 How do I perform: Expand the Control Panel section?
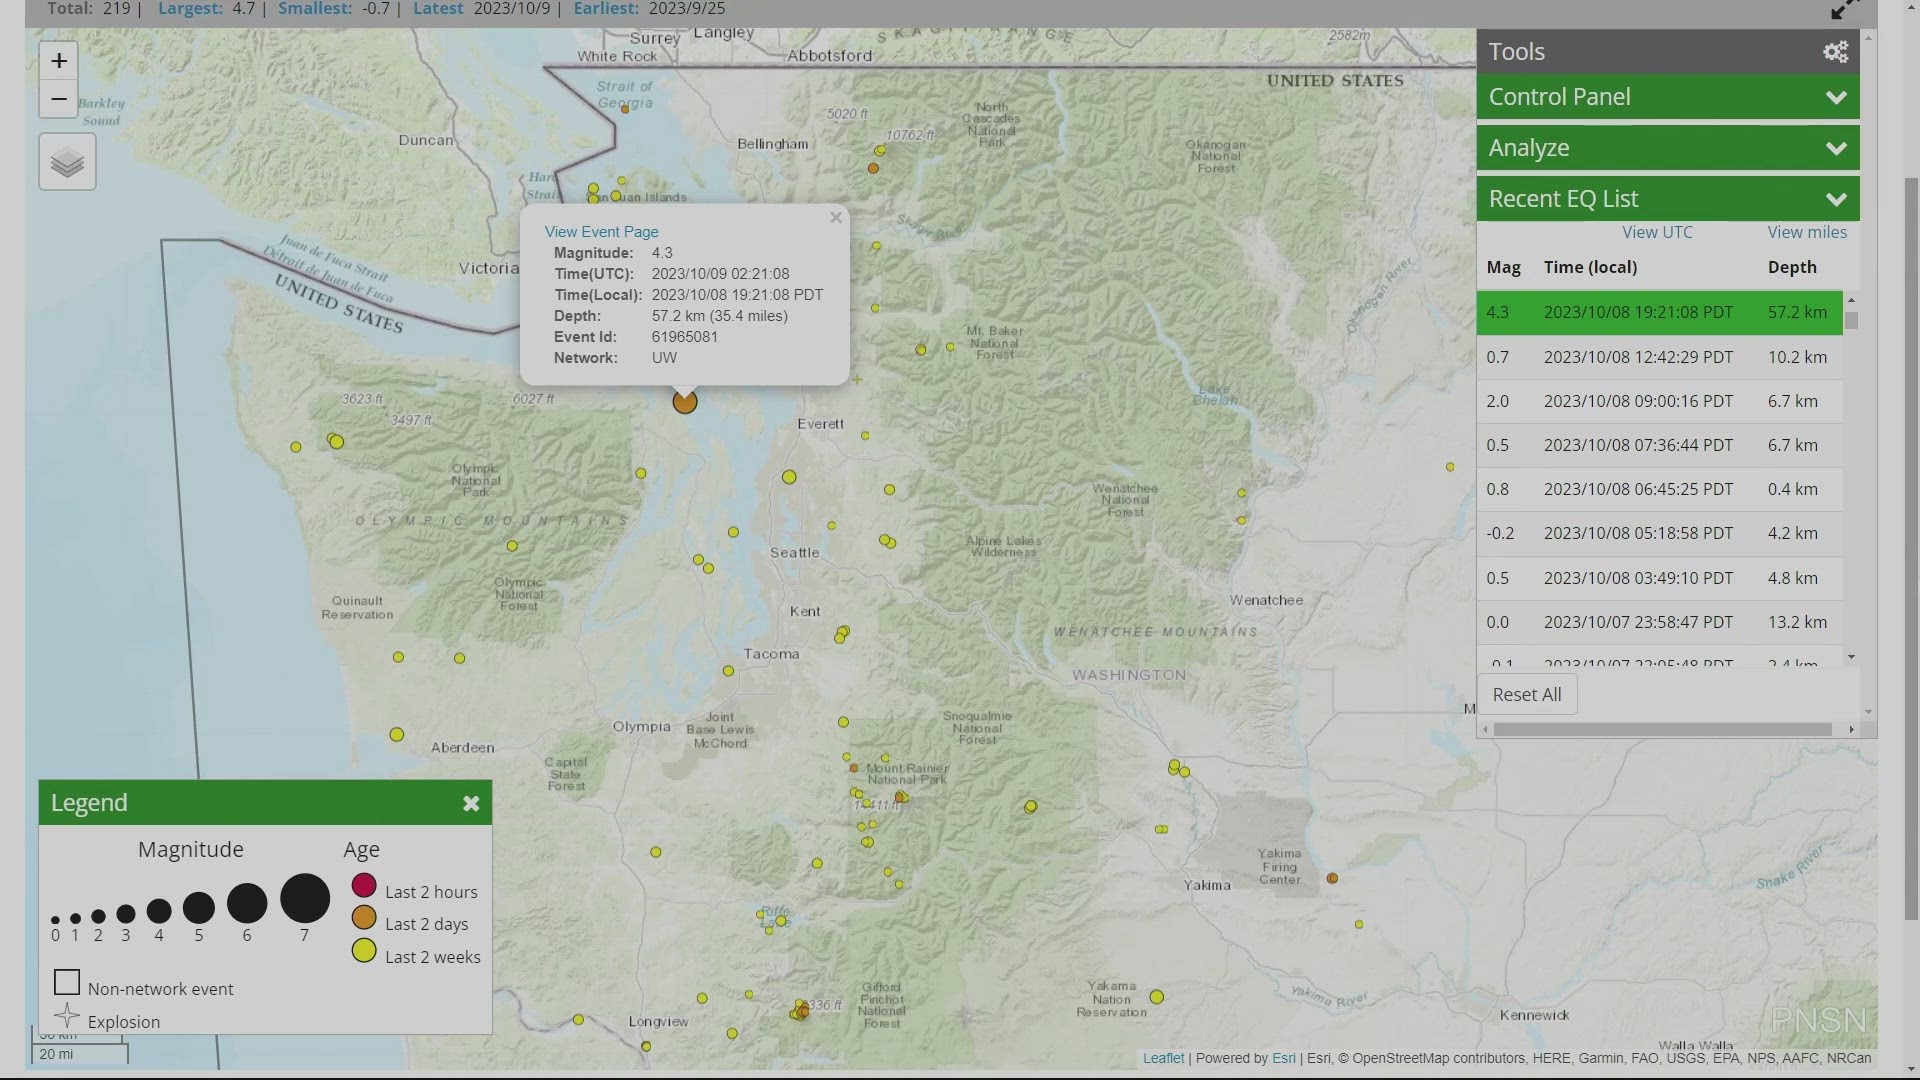pos(1668,97)
